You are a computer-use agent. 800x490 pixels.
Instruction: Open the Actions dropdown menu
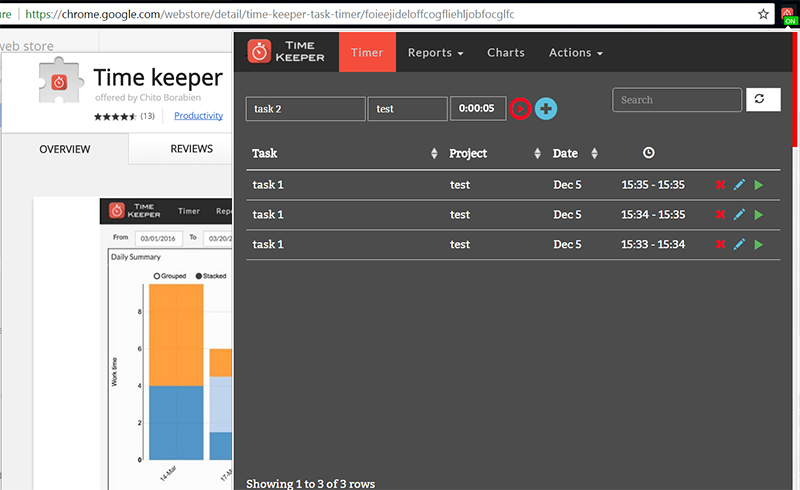576,53
